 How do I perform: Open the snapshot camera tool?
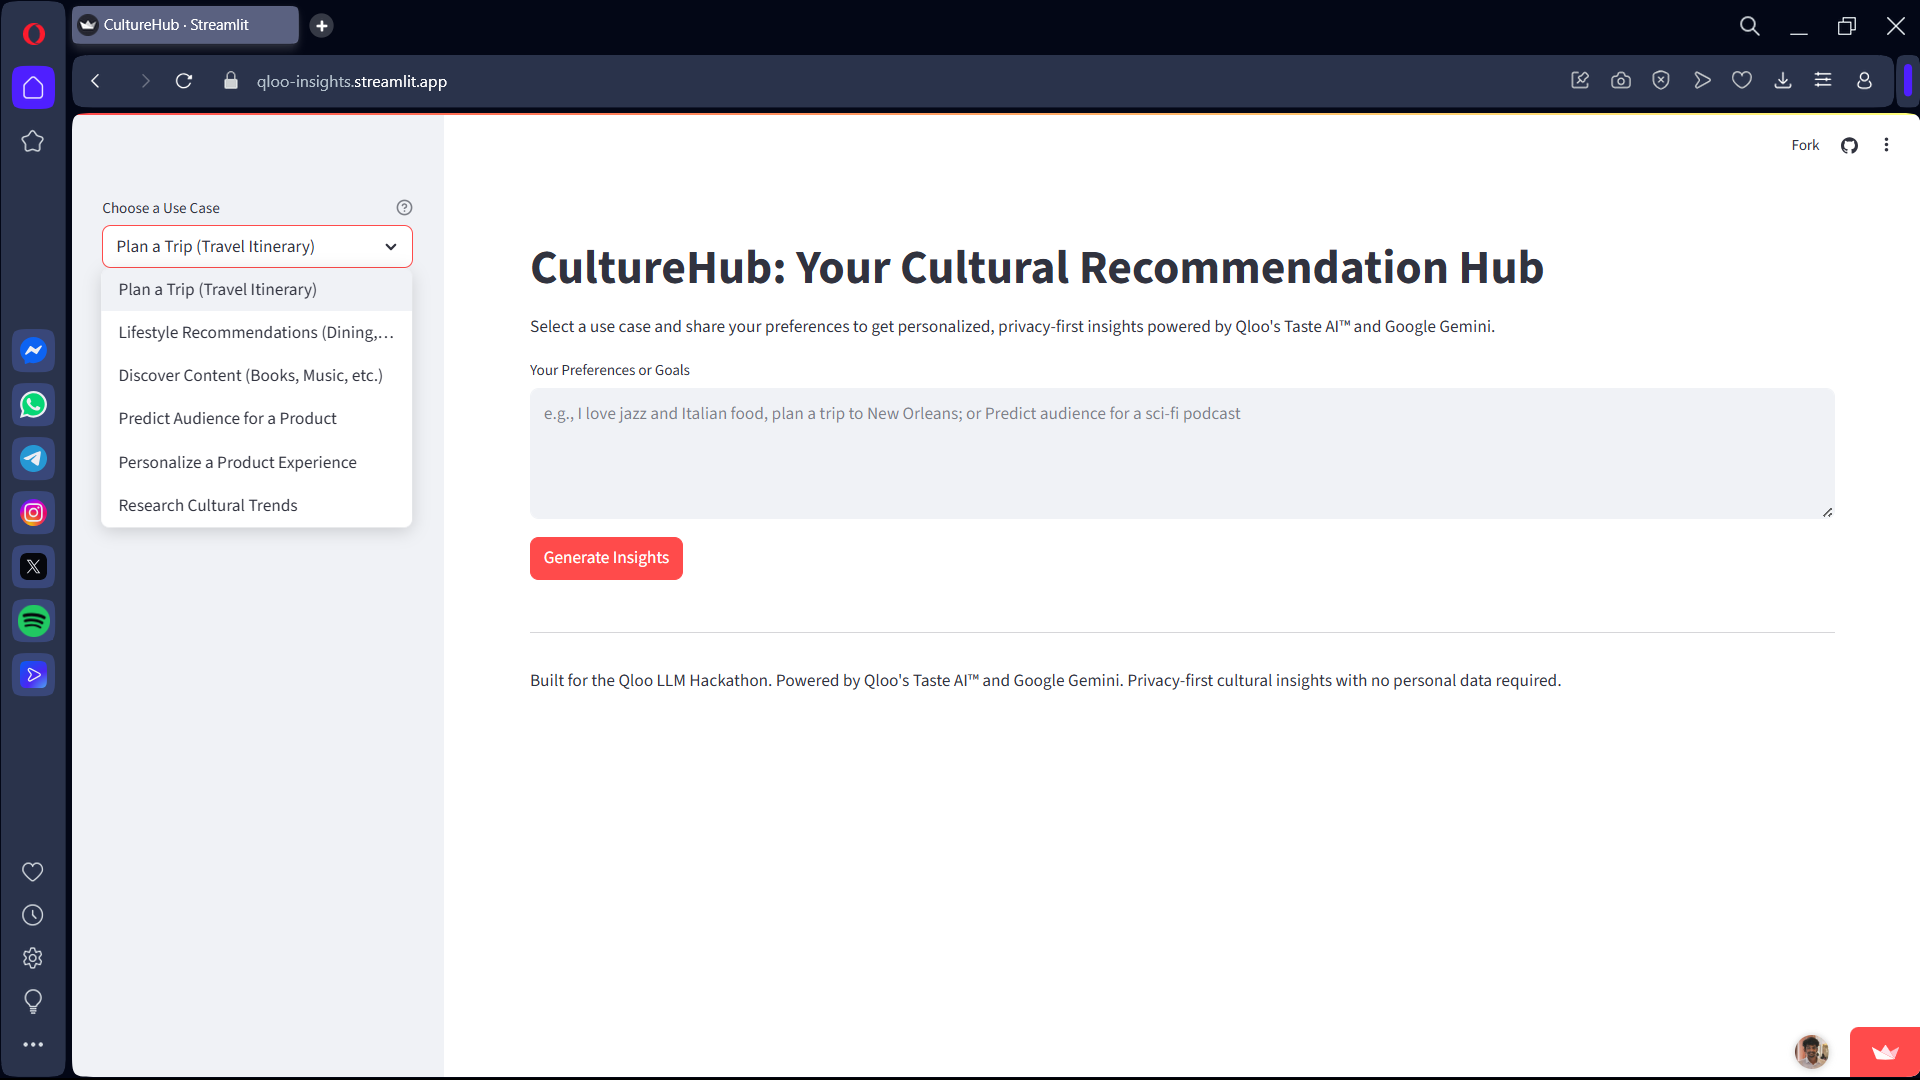(1621, 81)
